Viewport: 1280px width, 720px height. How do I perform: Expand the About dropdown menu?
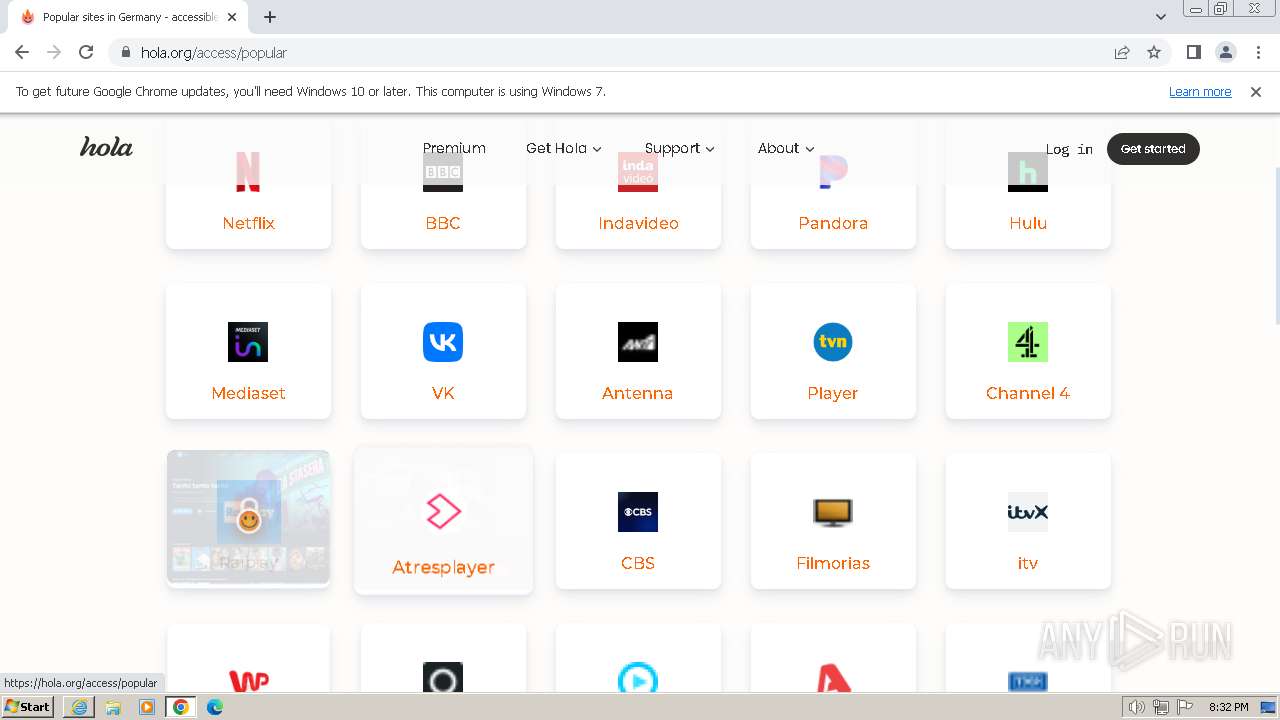786,148
